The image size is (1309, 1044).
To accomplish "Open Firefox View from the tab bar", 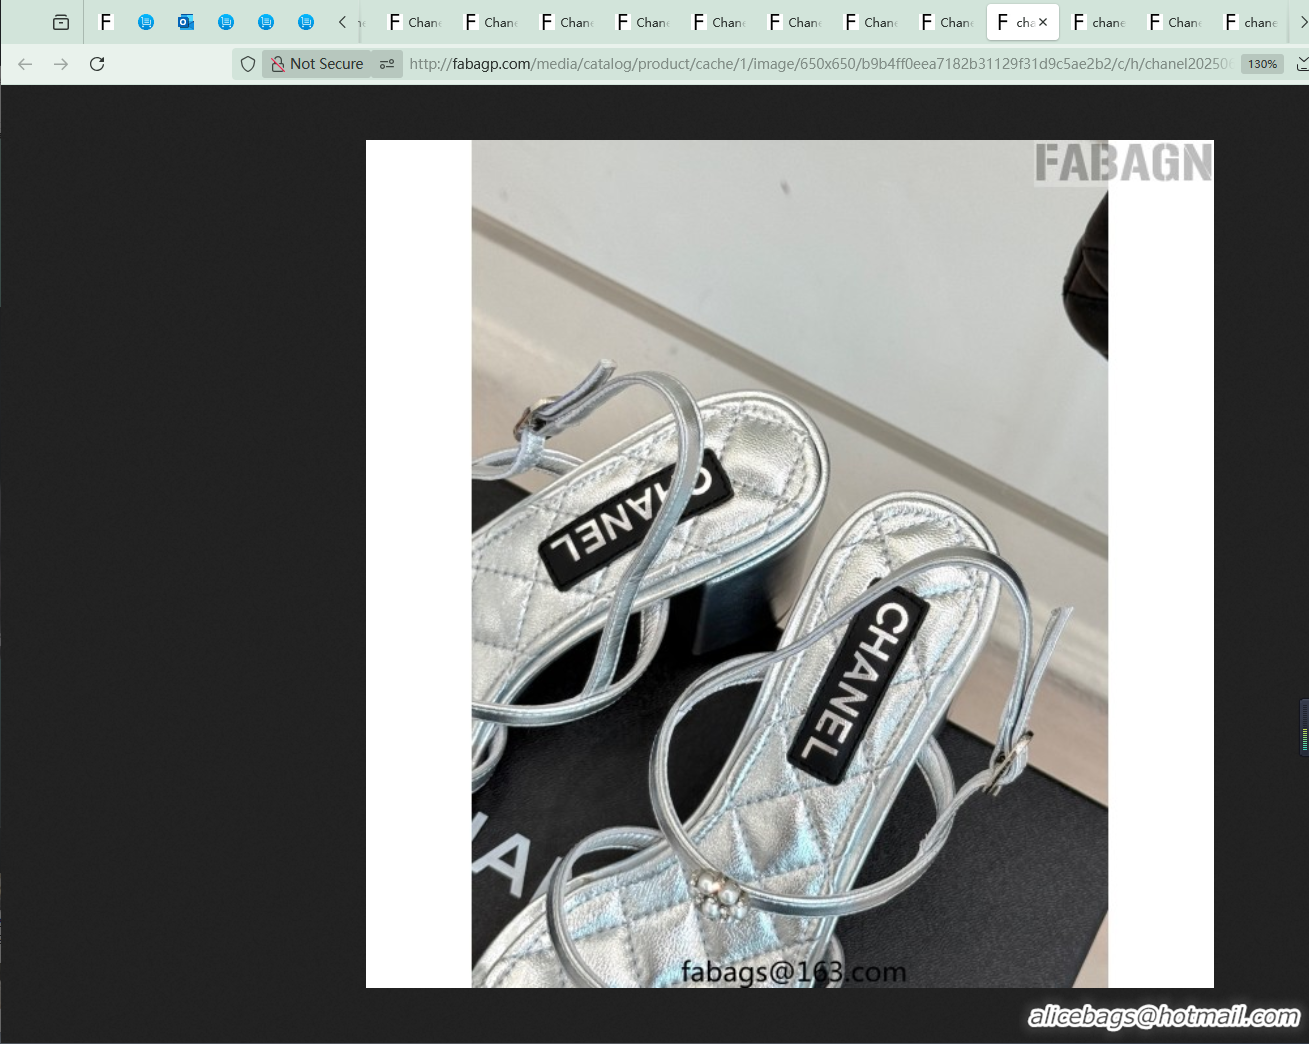I will tap(61, 22).
